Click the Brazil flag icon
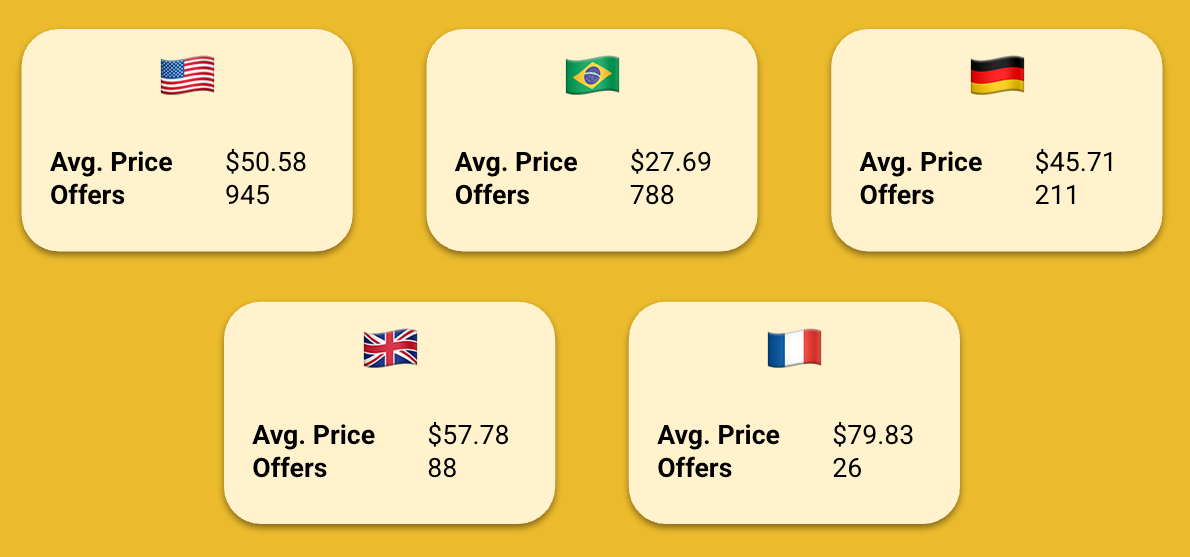This screenshot has height=557, width=1190. click(x=592, y=76)
